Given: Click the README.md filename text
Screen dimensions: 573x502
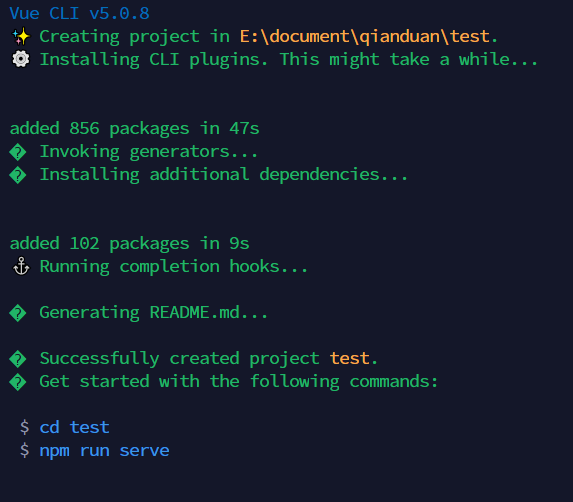Looking at the screenshot, I should pyautogui.click(x=194, y=313).
